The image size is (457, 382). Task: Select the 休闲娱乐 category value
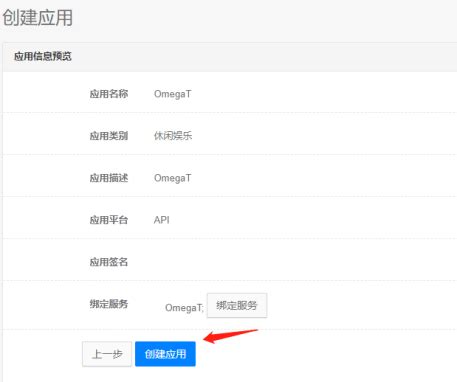coord(173,136)
